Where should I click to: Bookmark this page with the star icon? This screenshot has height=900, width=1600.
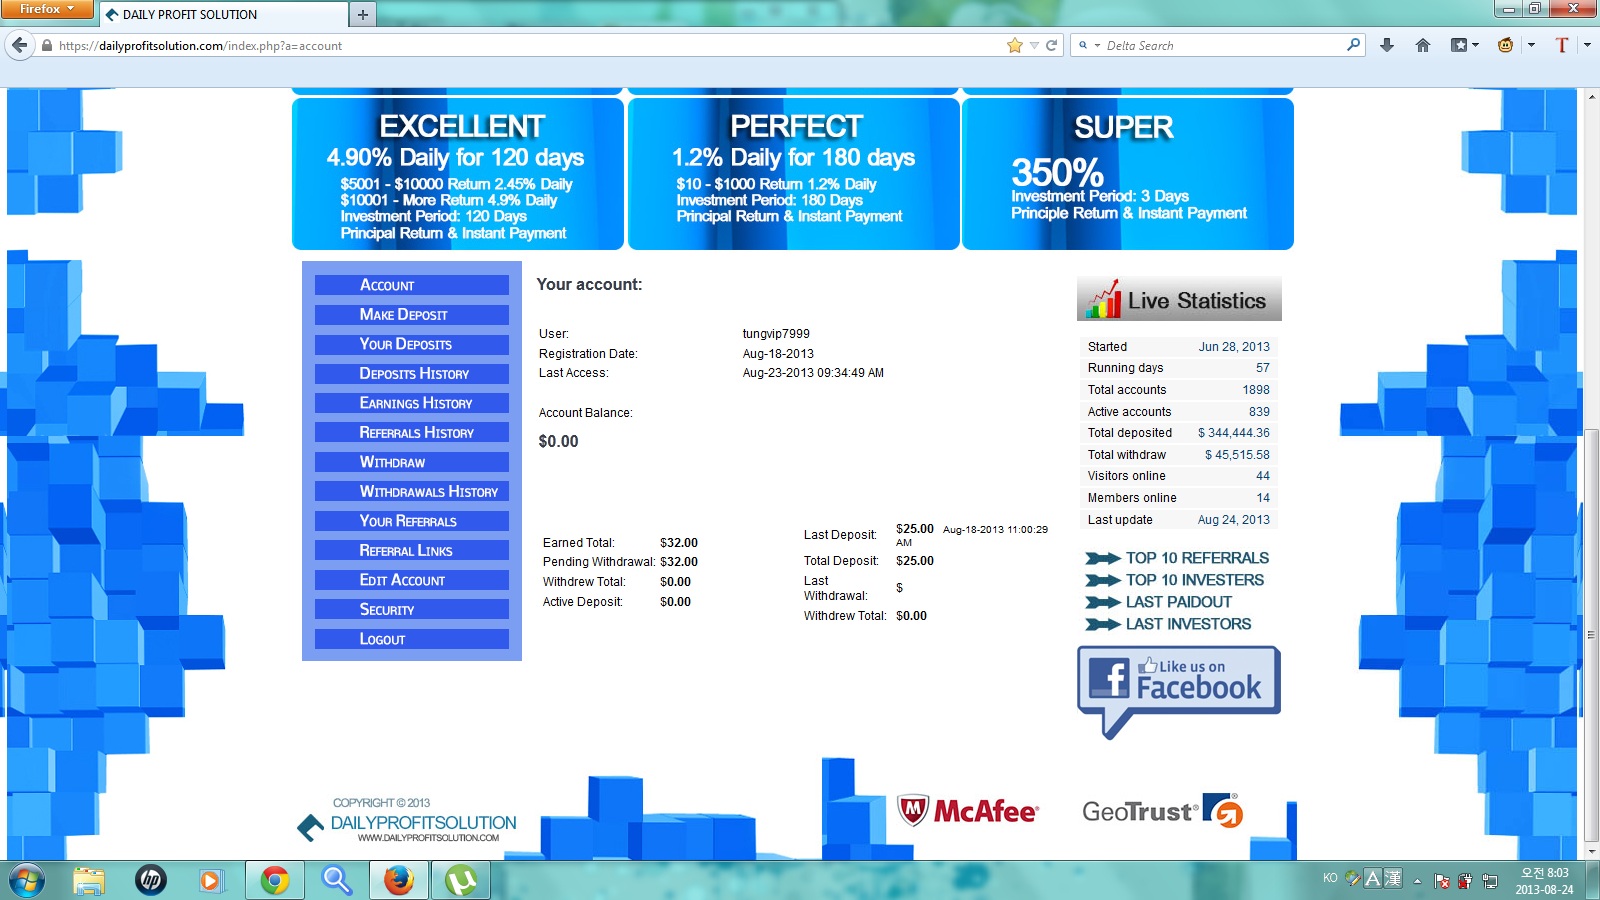click(x=1015, y=45)
